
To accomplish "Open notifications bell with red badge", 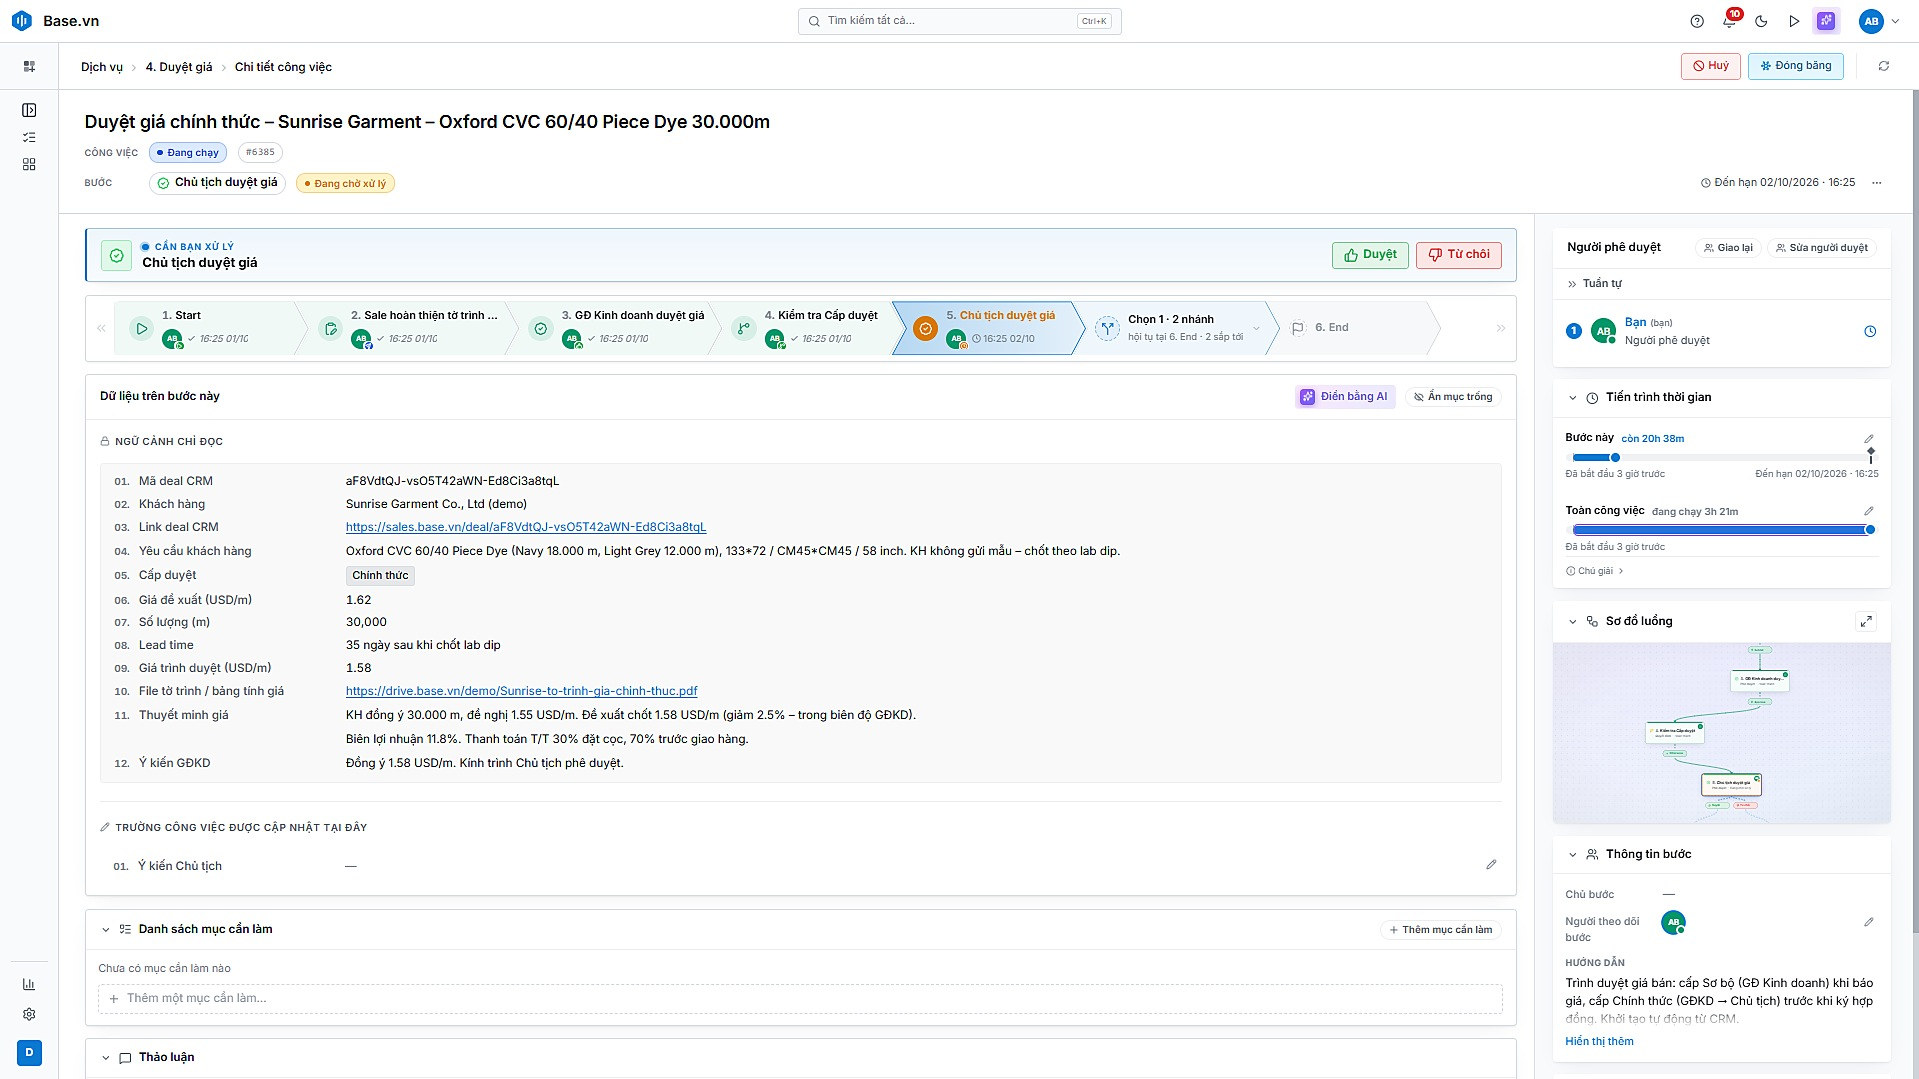I will 1730,21.
